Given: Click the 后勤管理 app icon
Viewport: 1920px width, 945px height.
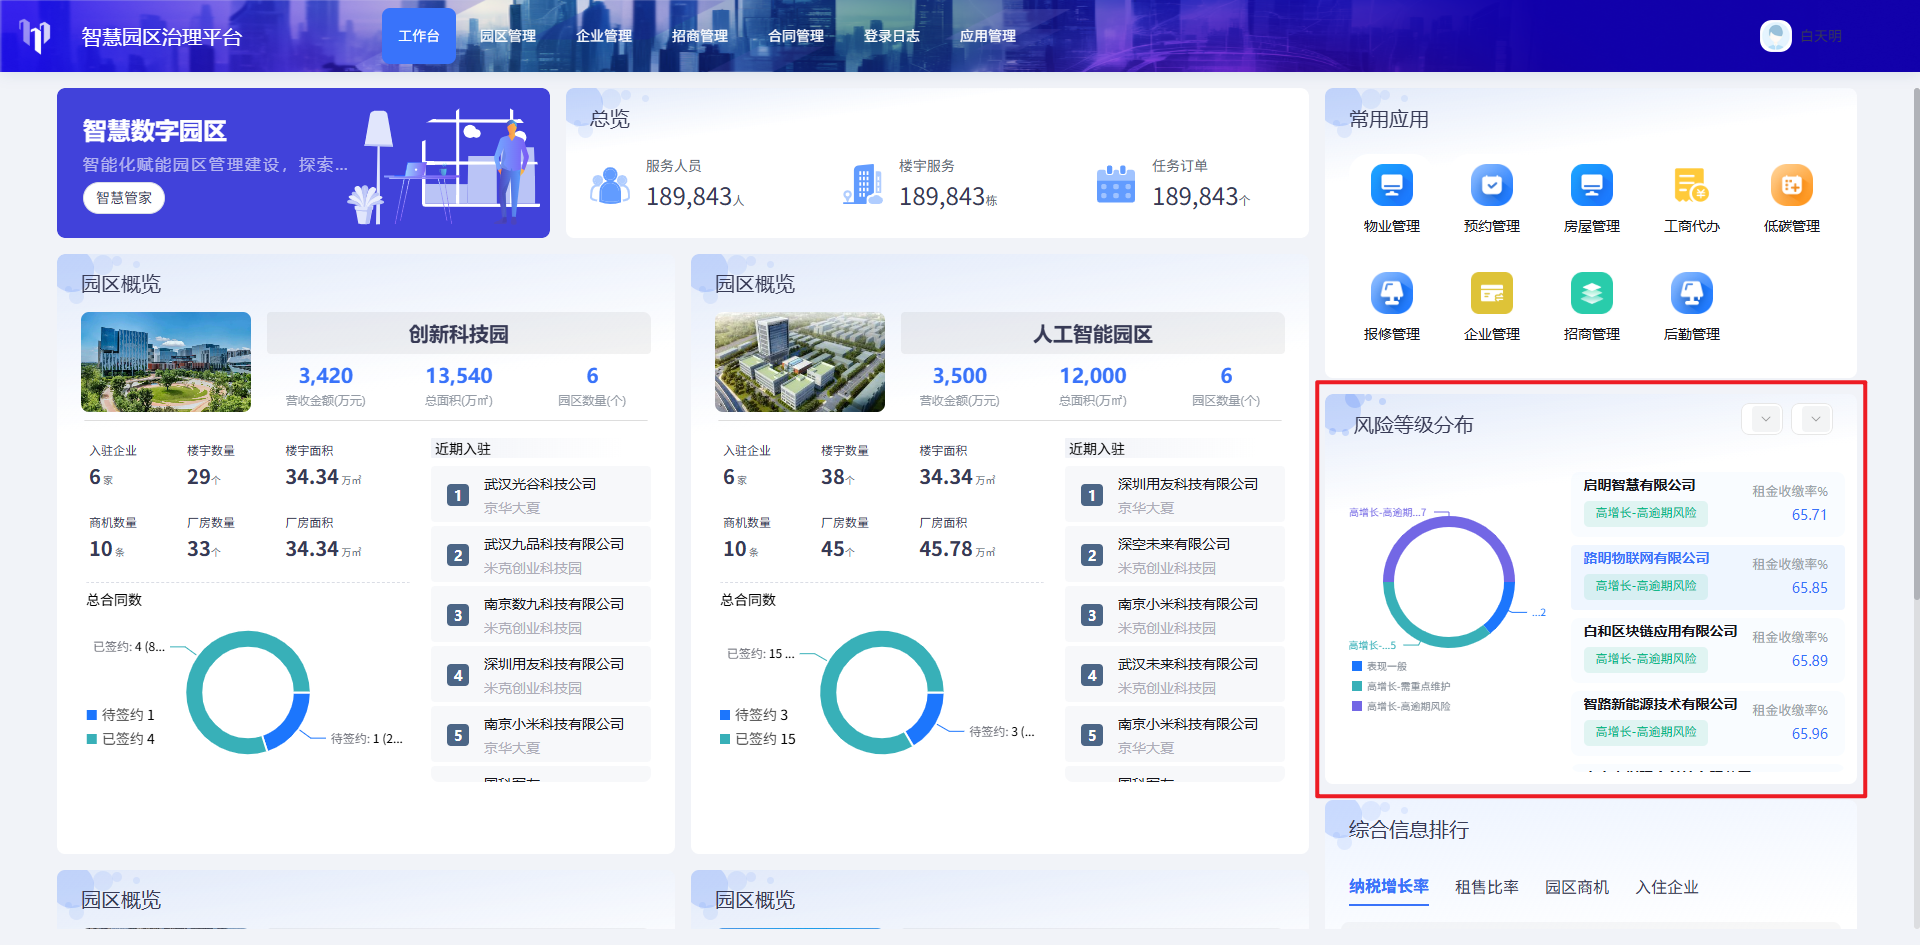Looking at the screenshot, I should coord(1691,294).
